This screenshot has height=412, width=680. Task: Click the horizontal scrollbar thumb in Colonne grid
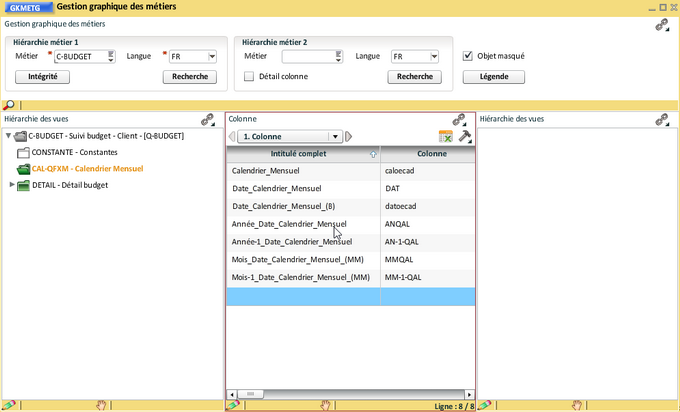[250, 394]
